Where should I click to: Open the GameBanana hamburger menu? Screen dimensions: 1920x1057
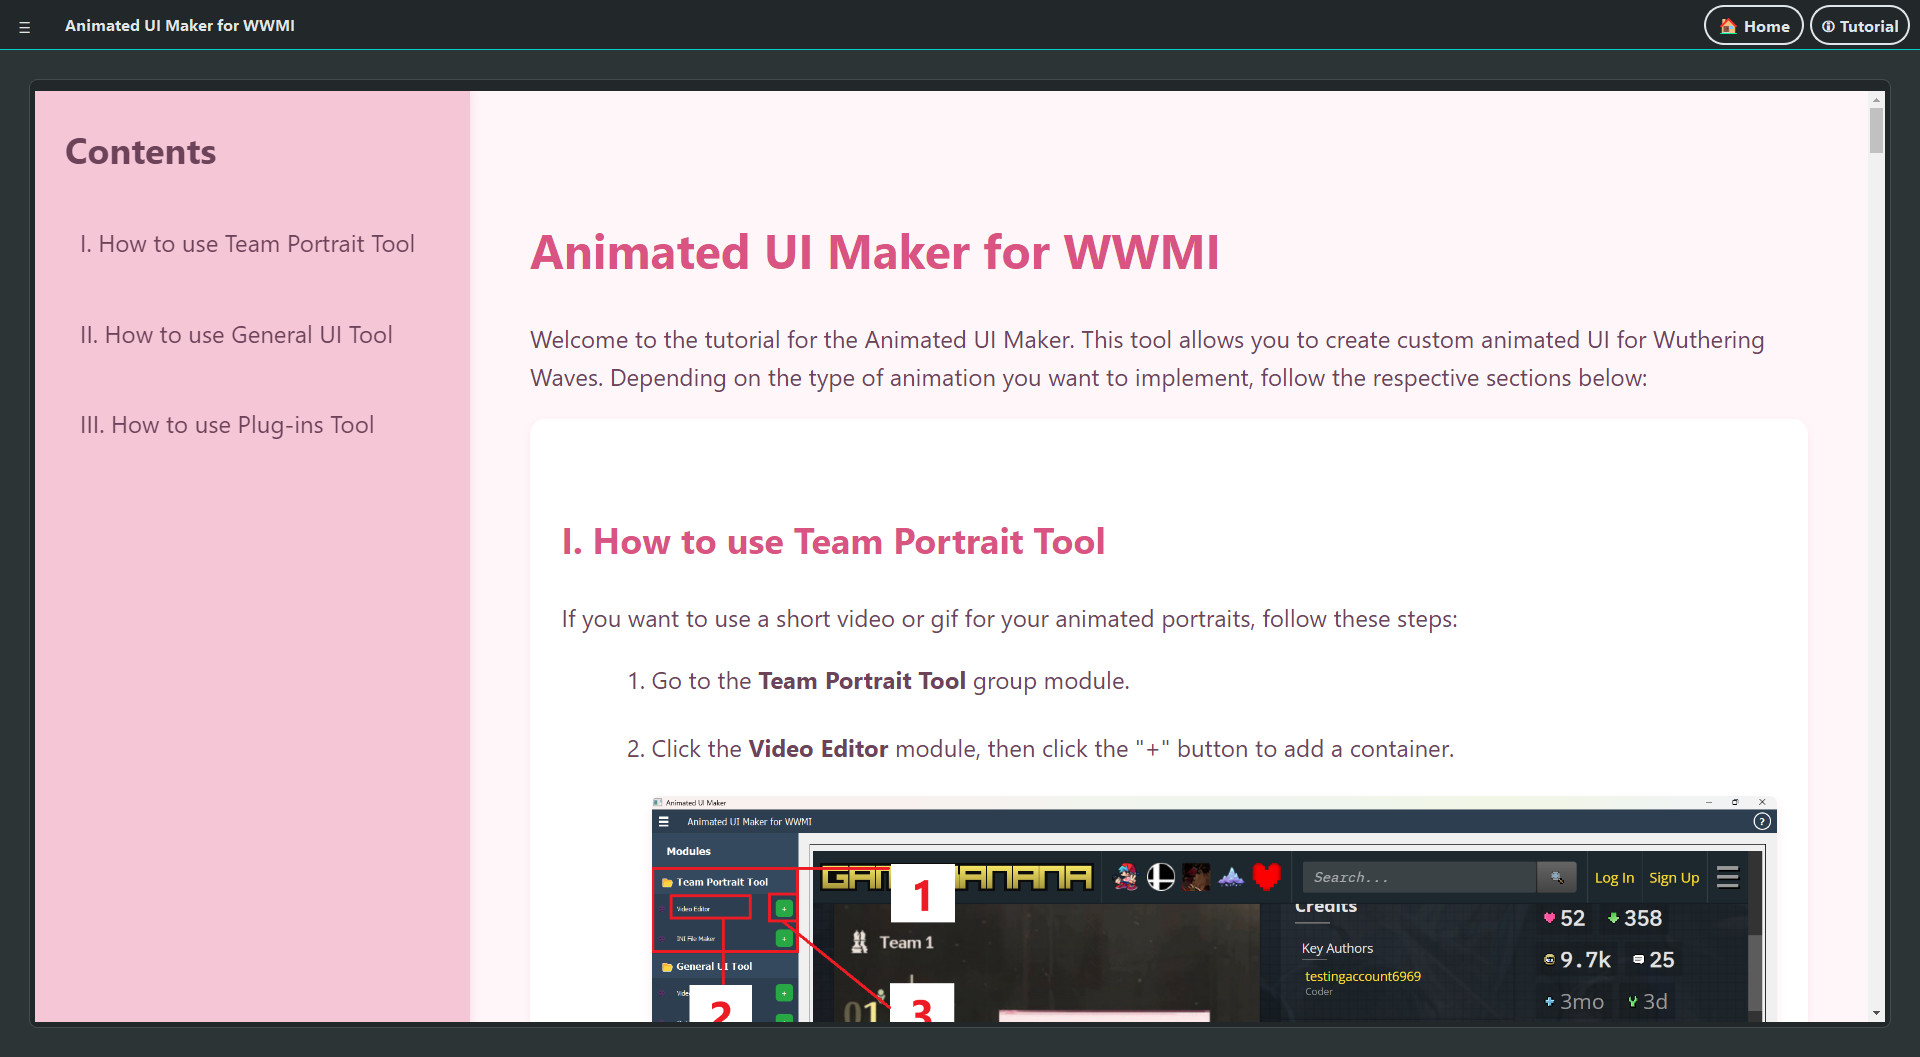(1728, 877)
